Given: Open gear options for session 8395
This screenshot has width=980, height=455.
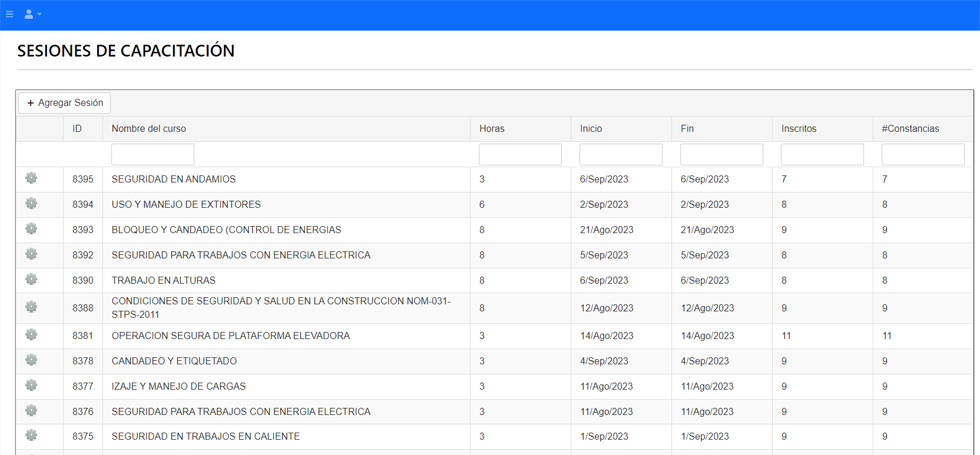Looking at the screenshot, I should tap(31, 178).
